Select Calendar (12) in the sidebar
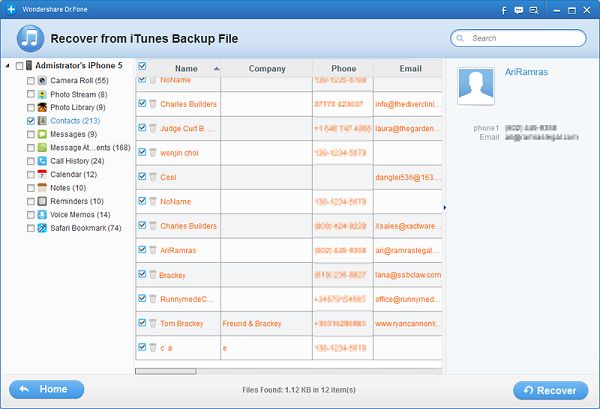The image size is (600, 409). coord(73,174)
